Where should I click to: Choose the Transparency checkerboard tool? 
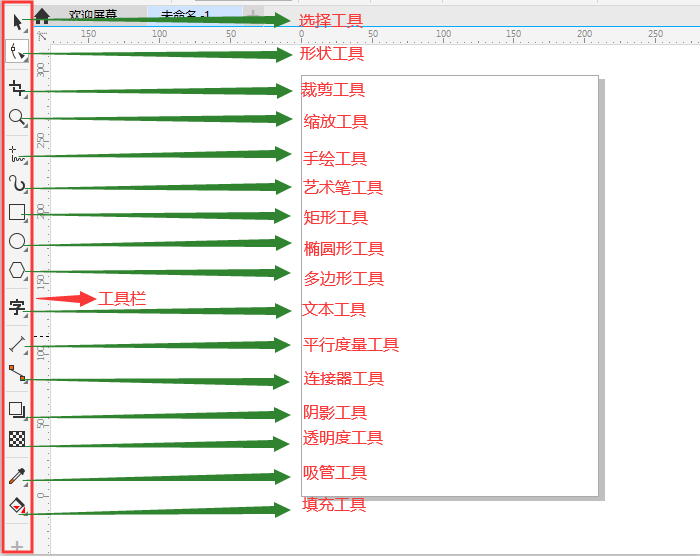pyautogui.click(x=17, y=439)
